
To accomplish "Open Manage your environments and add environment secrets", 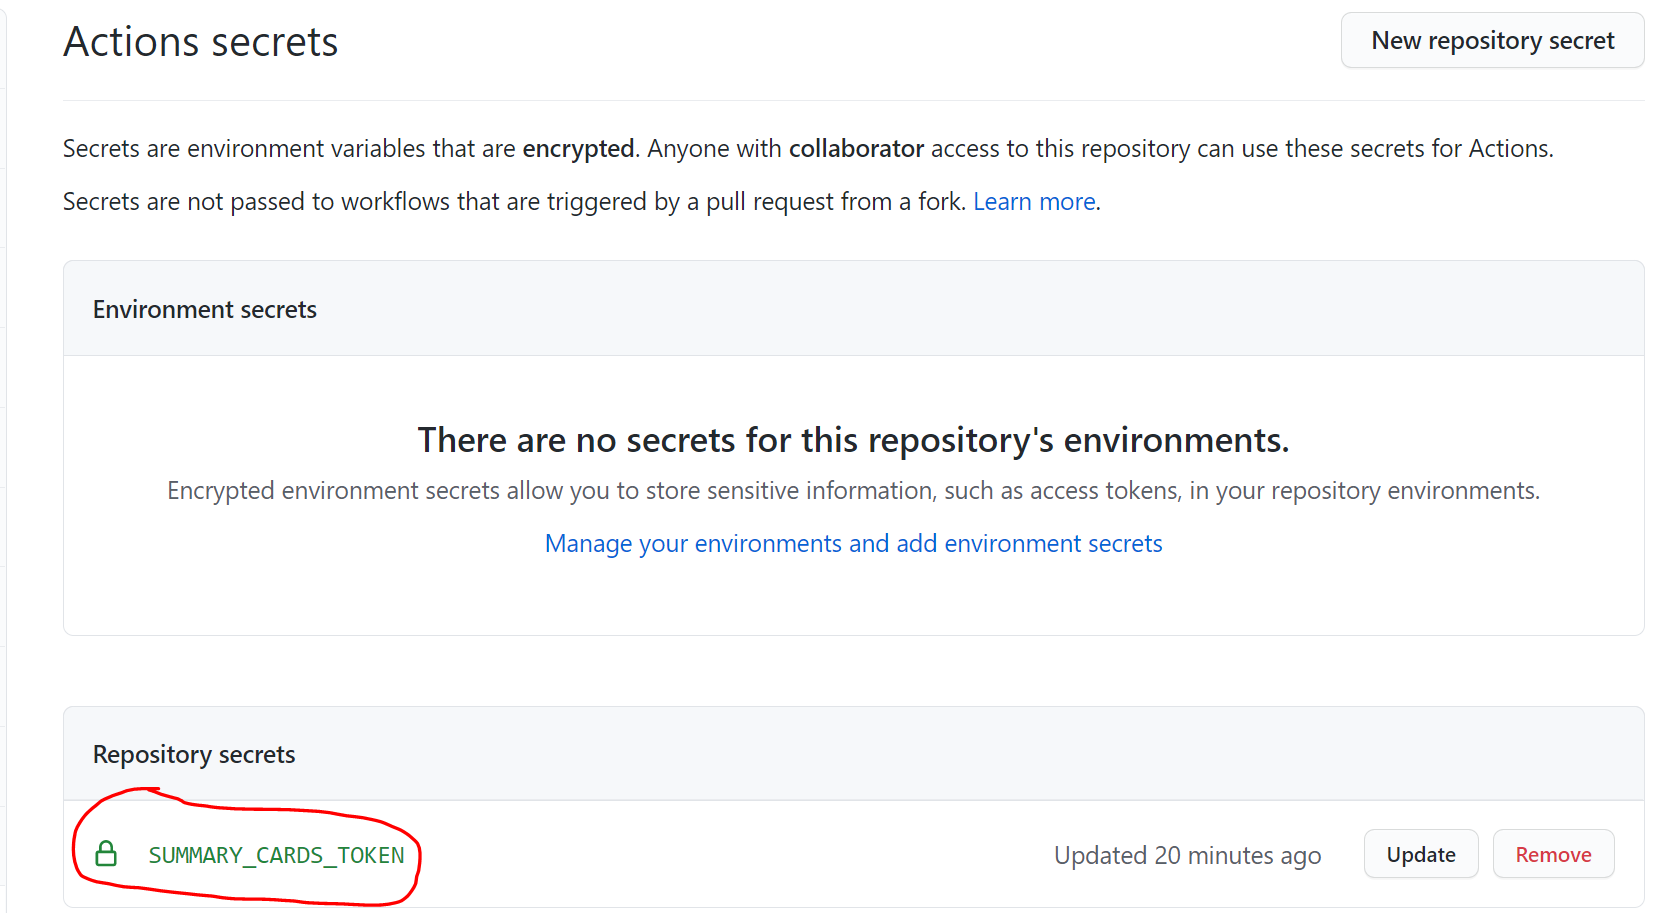I will [x=853, y=543].
